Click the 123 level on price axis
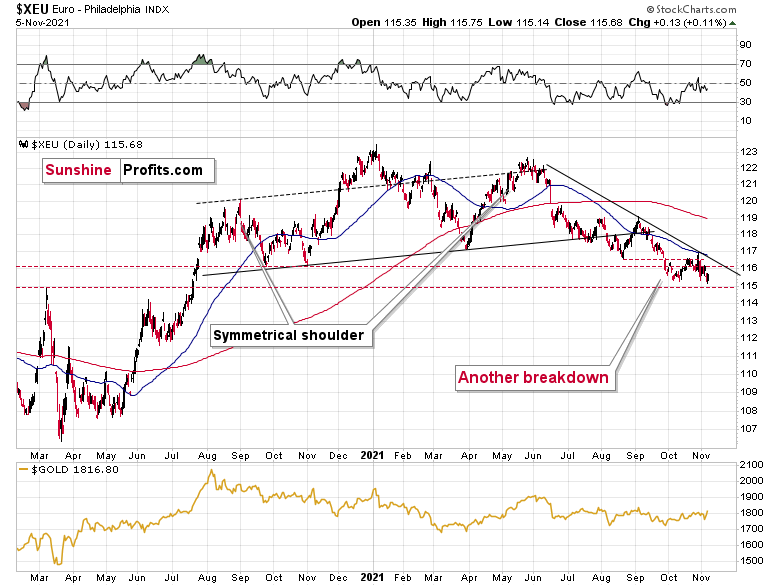 point(746,150)
